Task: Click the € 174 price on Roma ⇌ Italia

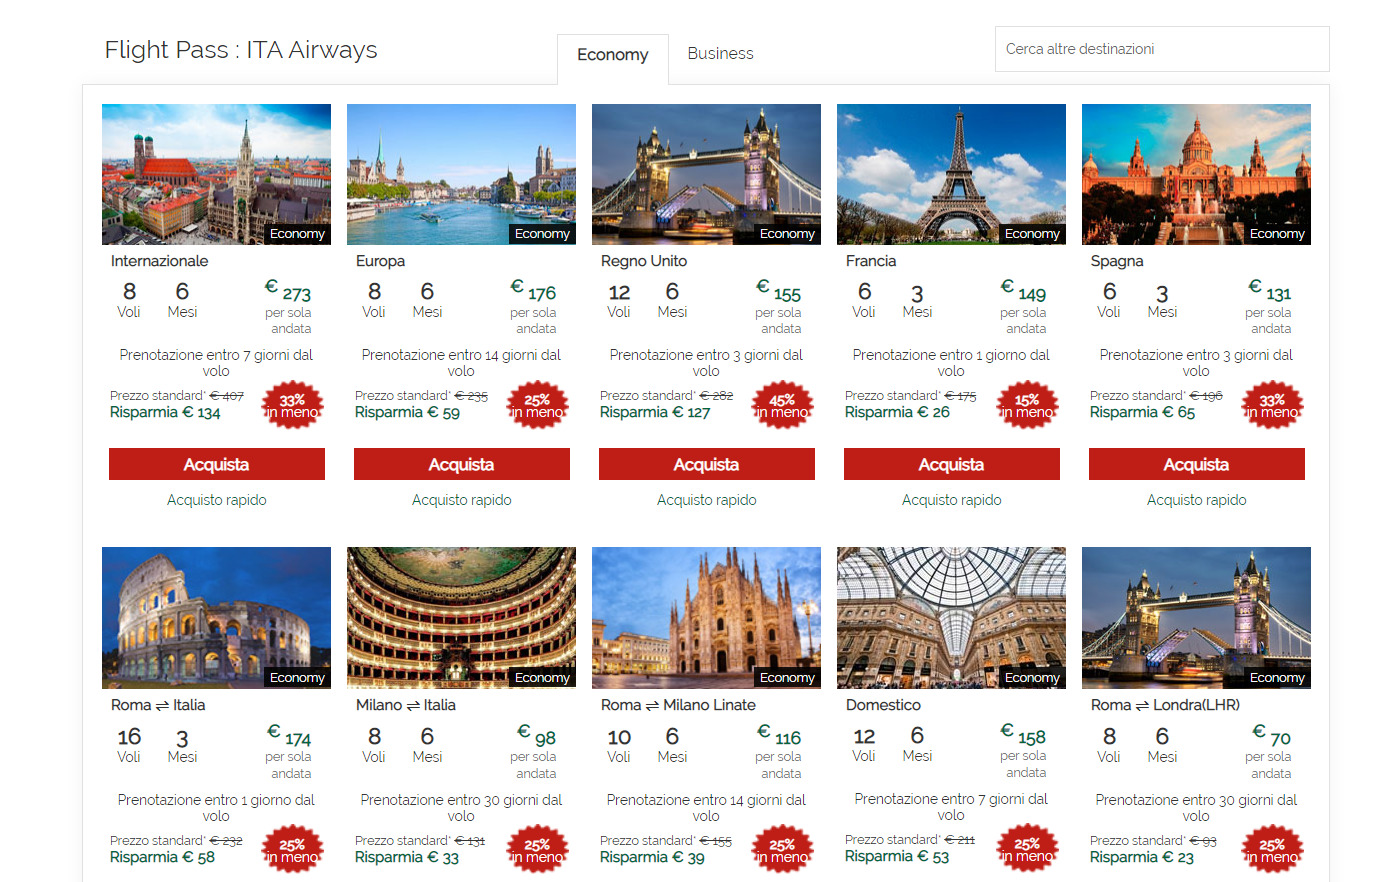Action: pos(289,736)
